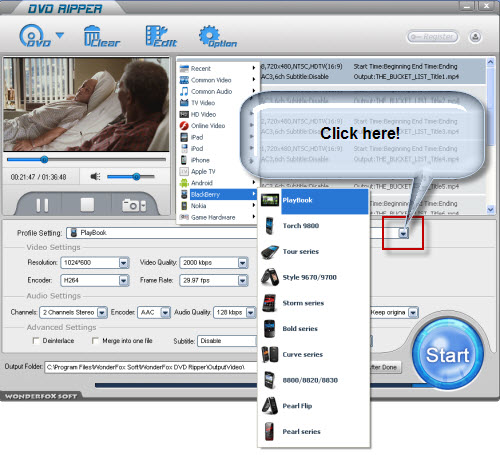The image size is (500, 455).
Task: Click the Subtitle Disable field
Action: click(x=227, y=341)
